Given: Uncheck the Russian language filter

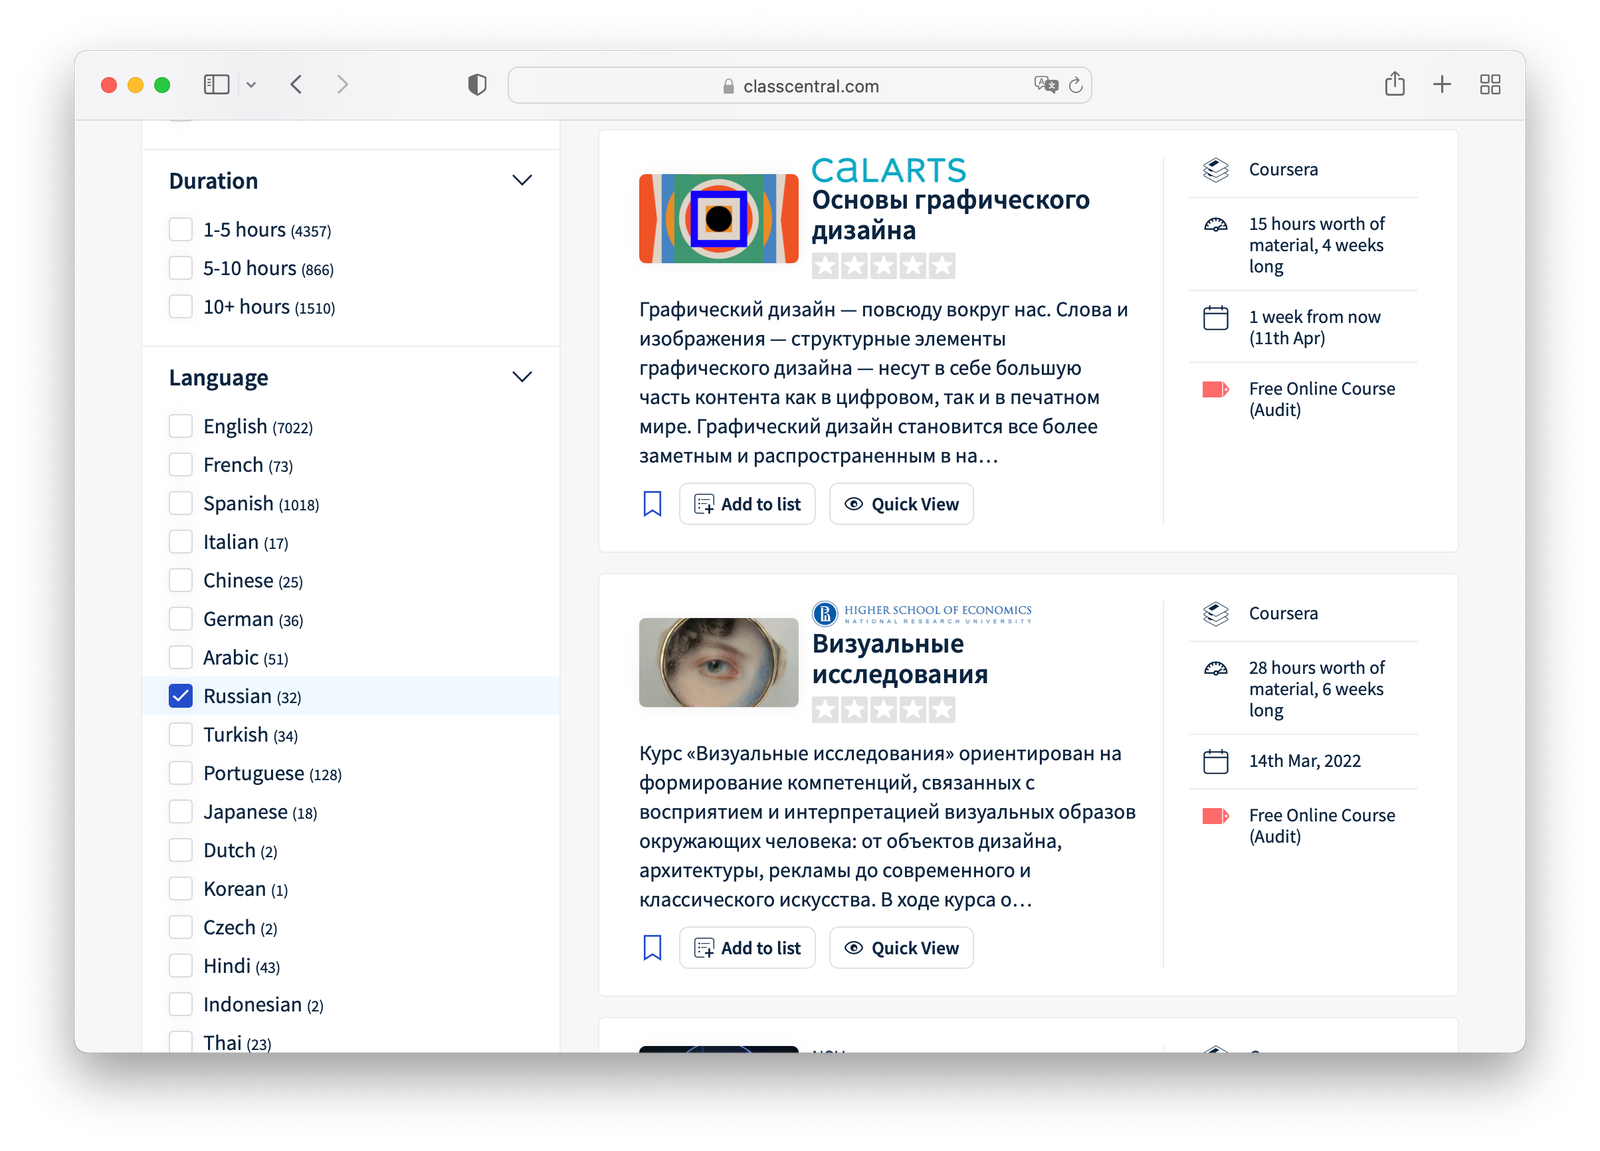Looking at the screenshot, I should [x=181, y=696].
